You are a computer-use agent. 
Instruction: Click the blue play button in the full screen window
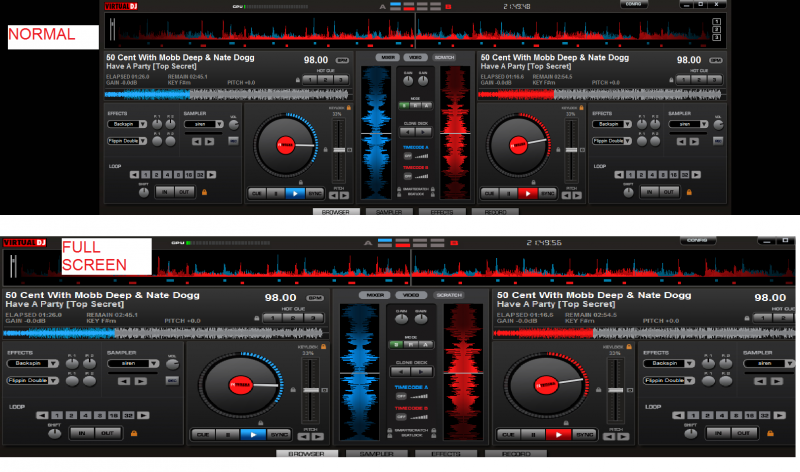click(x=253, y=435)
